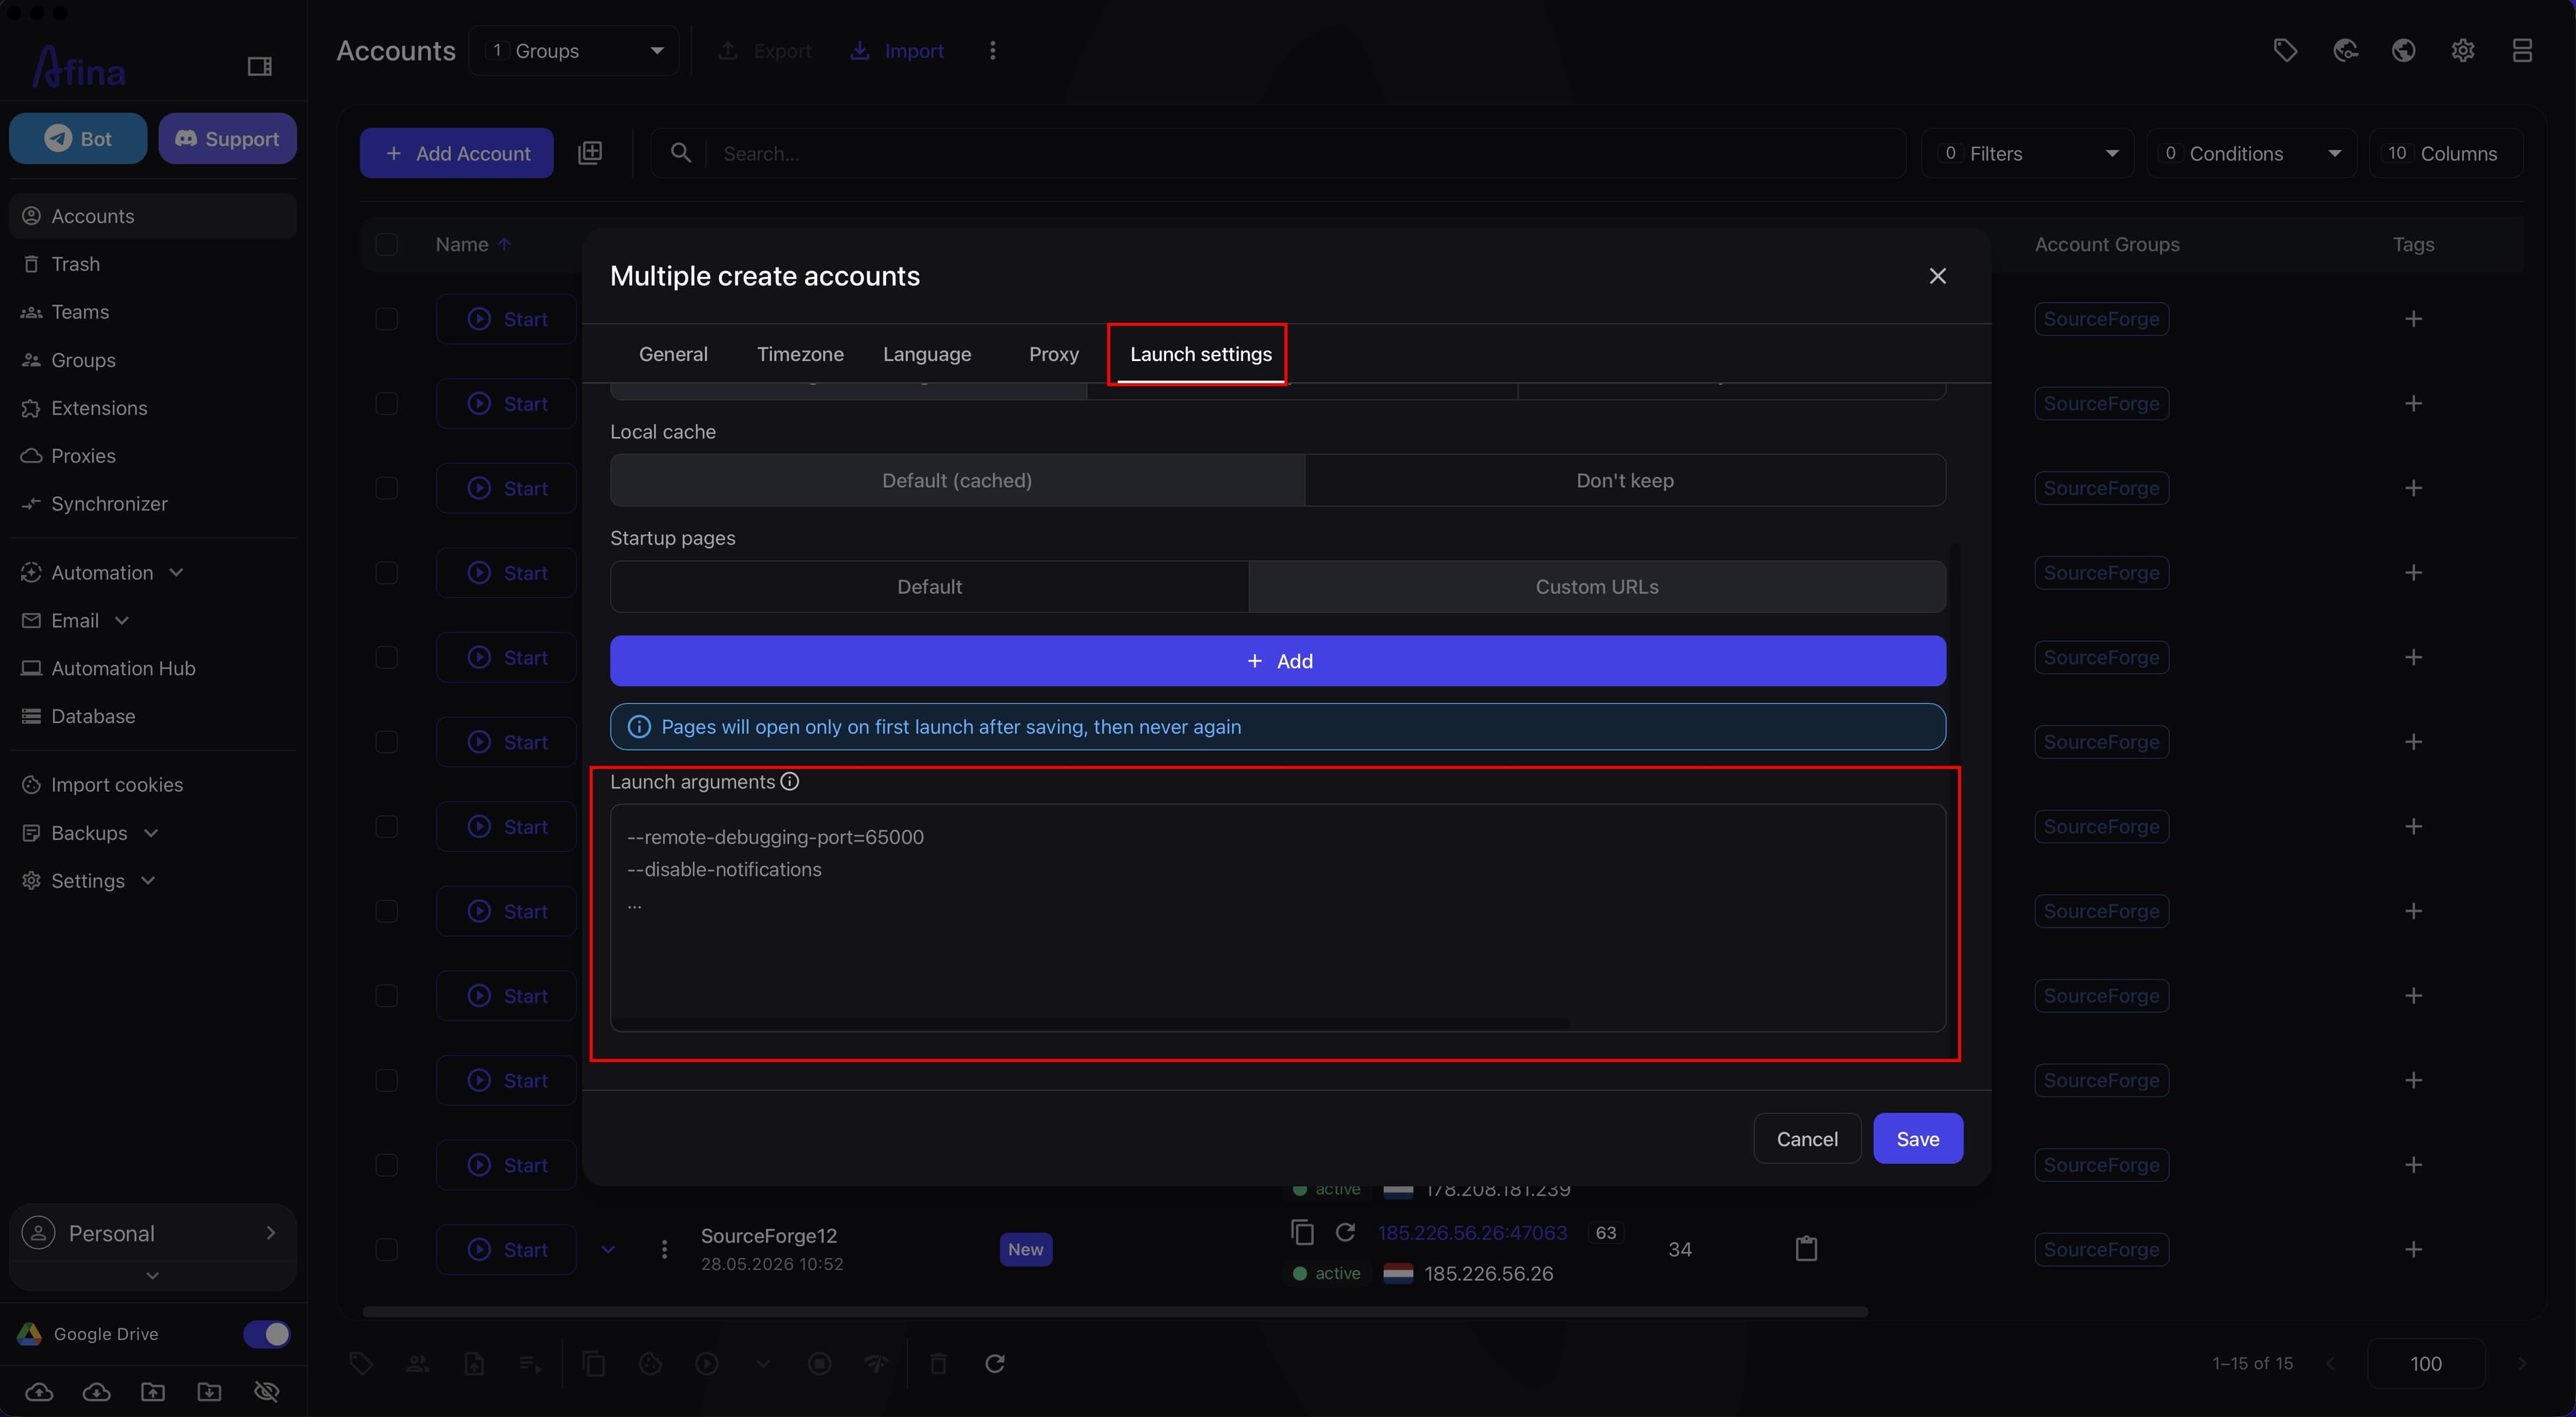Sort by the Name column header

pos(474,245)
